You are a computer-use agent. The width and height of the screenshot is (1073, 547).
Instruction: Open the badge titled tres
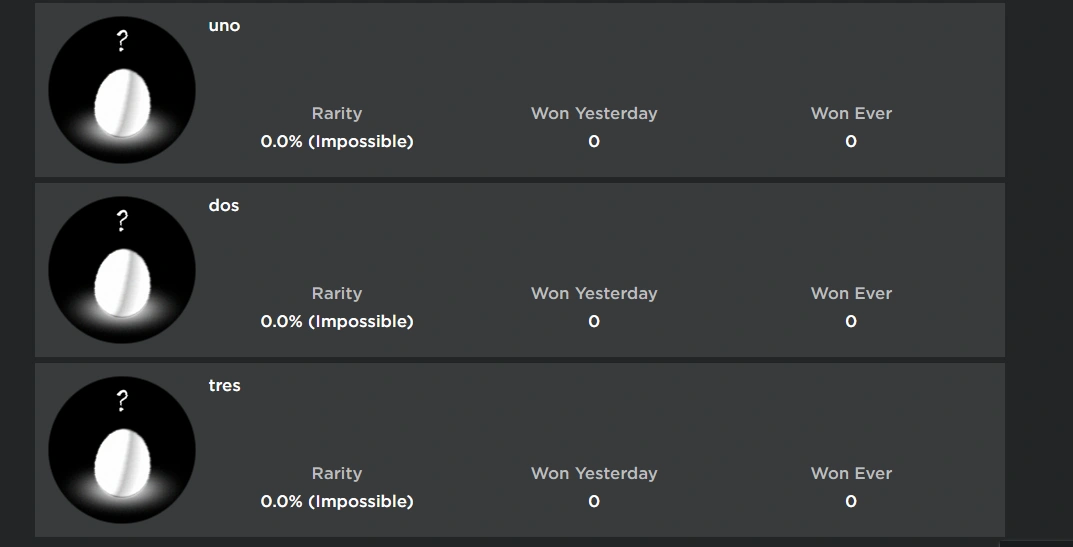[225, 386]
